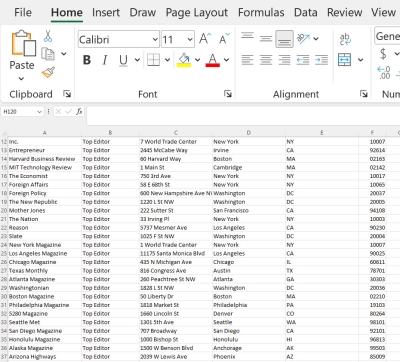
Task: Switch to Insert tab
Action: point(106,13)
